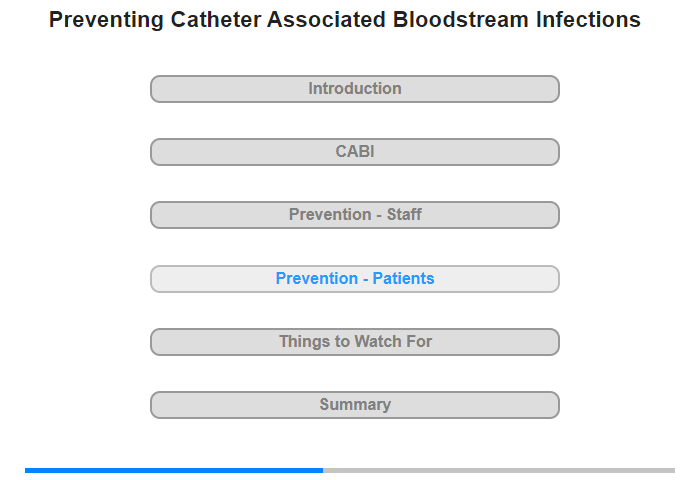Select the blue-text Prevention - Patients entry
The height and width of the screenshot is (480, 700).
[354, 279]
